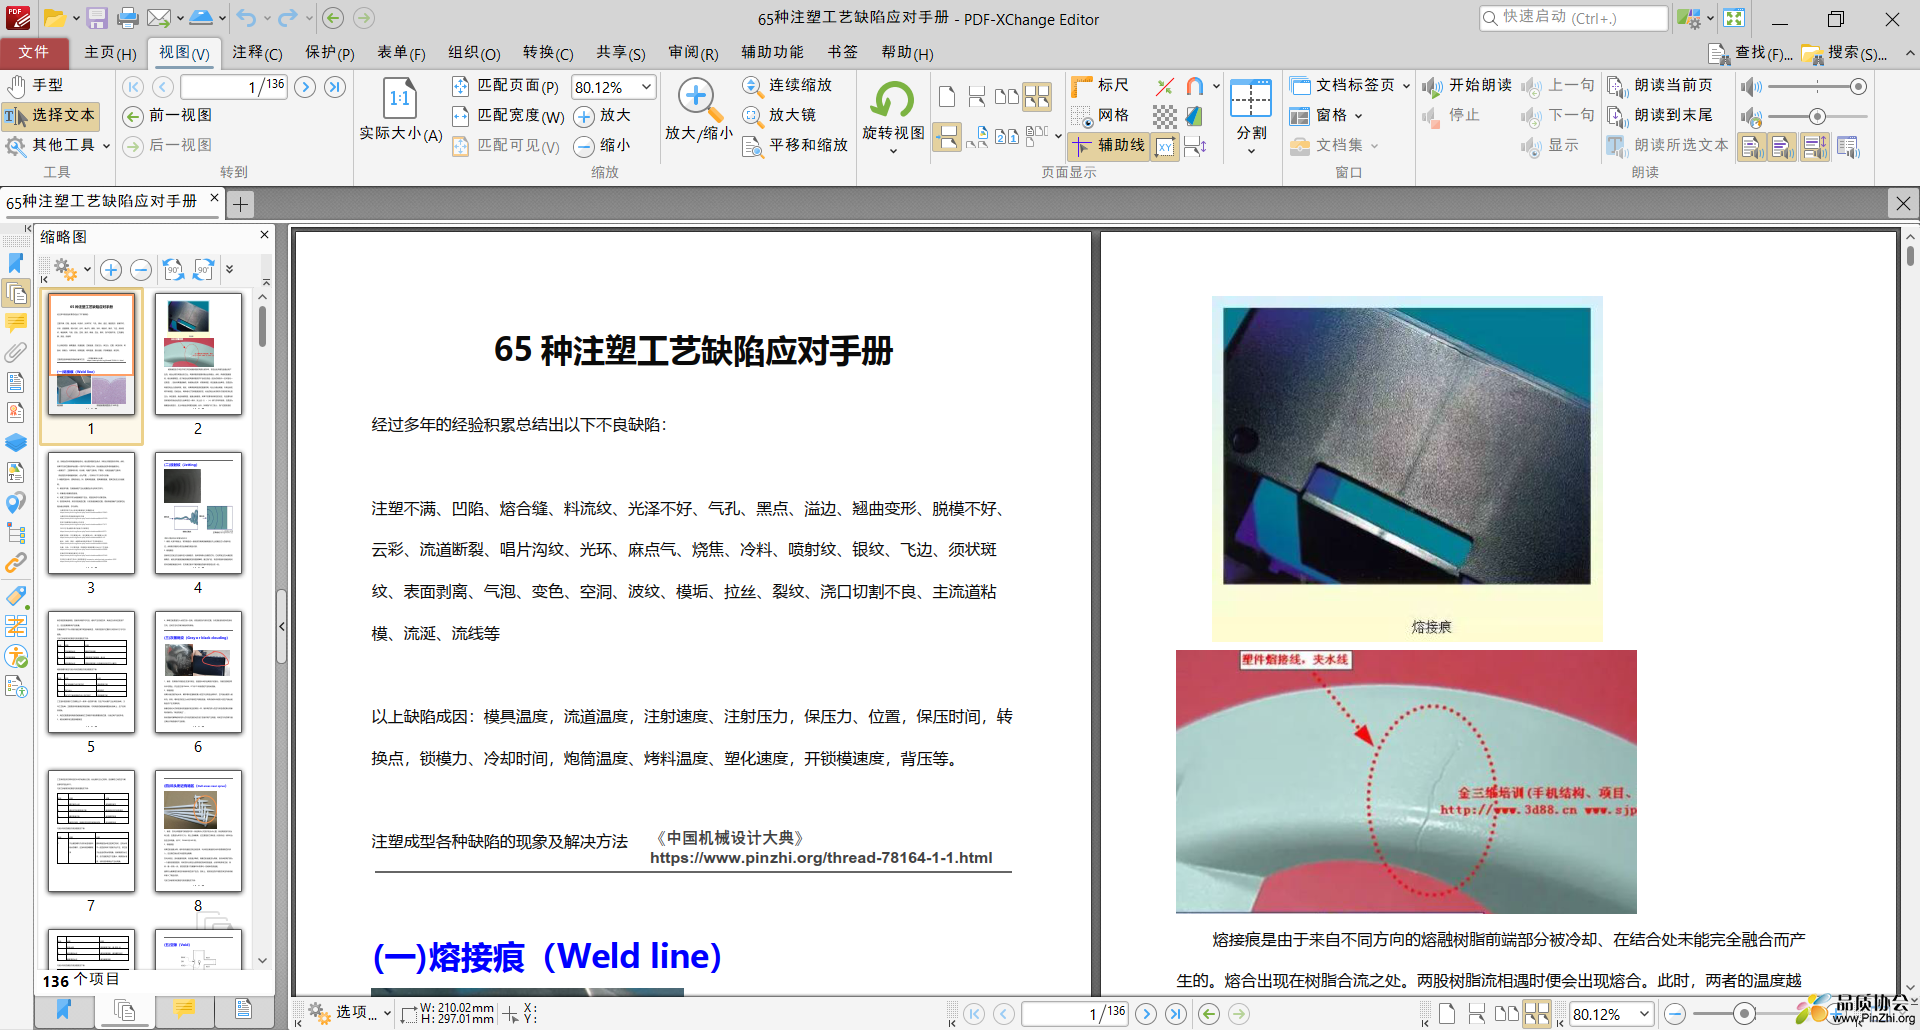
Task: Select page 4 thumbnail
Action: 198,514
